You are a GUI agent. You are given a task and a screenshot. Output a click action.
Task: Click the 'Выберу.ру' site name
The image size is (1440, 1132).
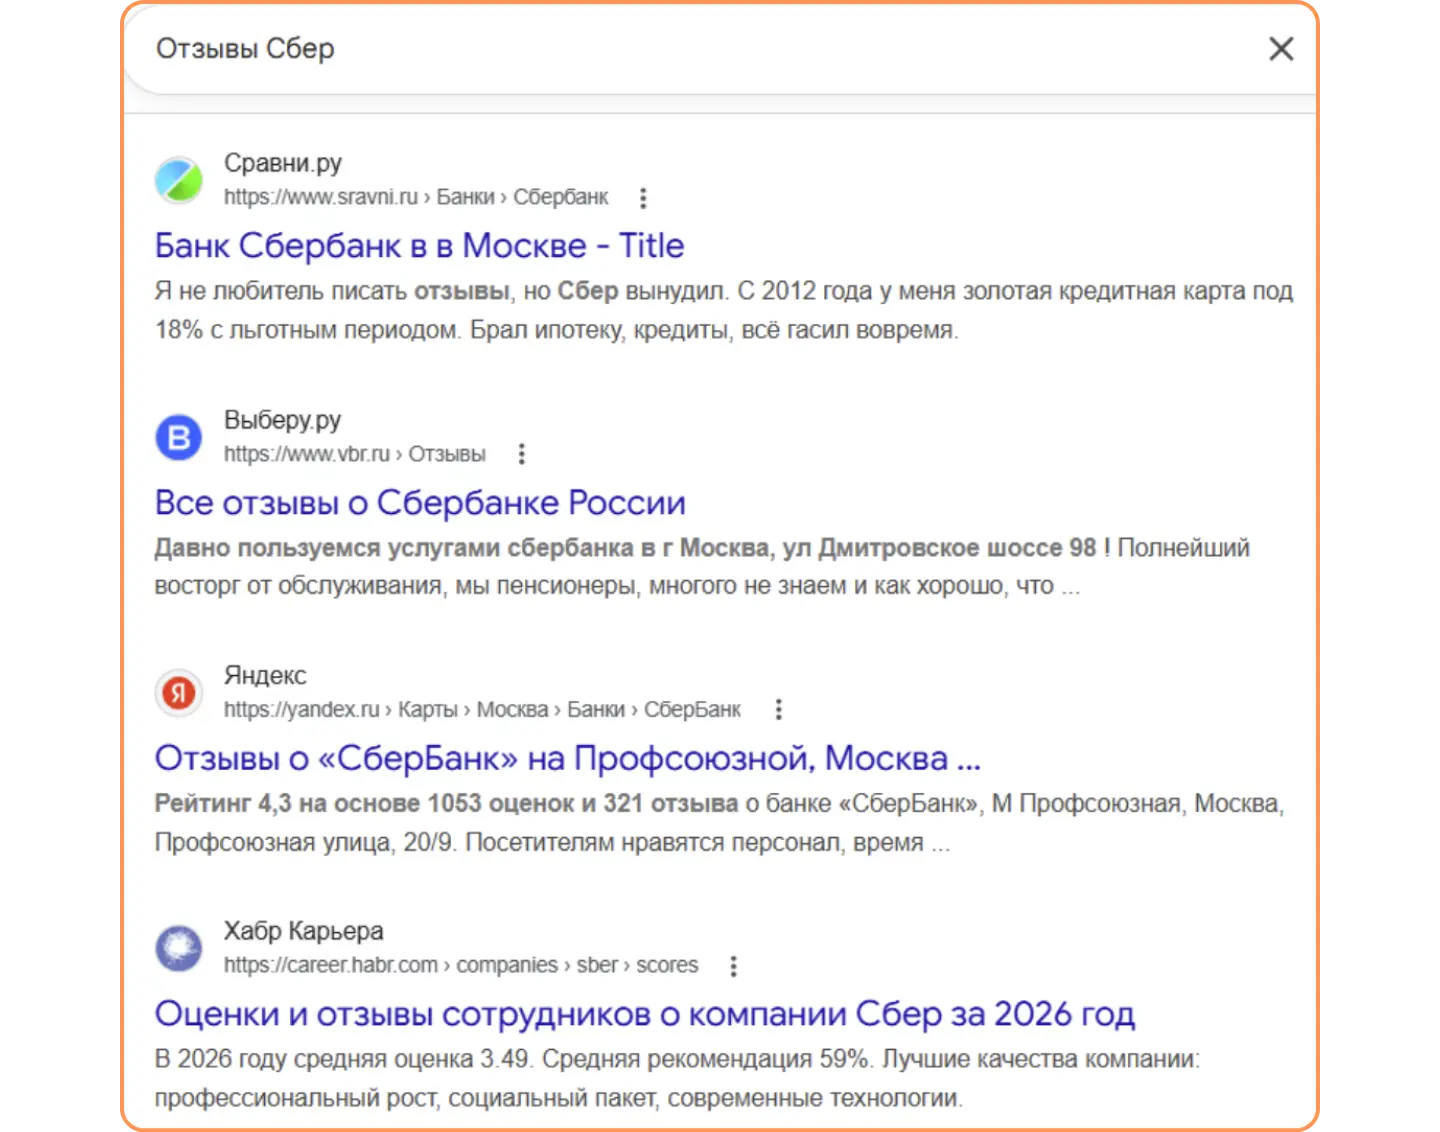[283, 420]
